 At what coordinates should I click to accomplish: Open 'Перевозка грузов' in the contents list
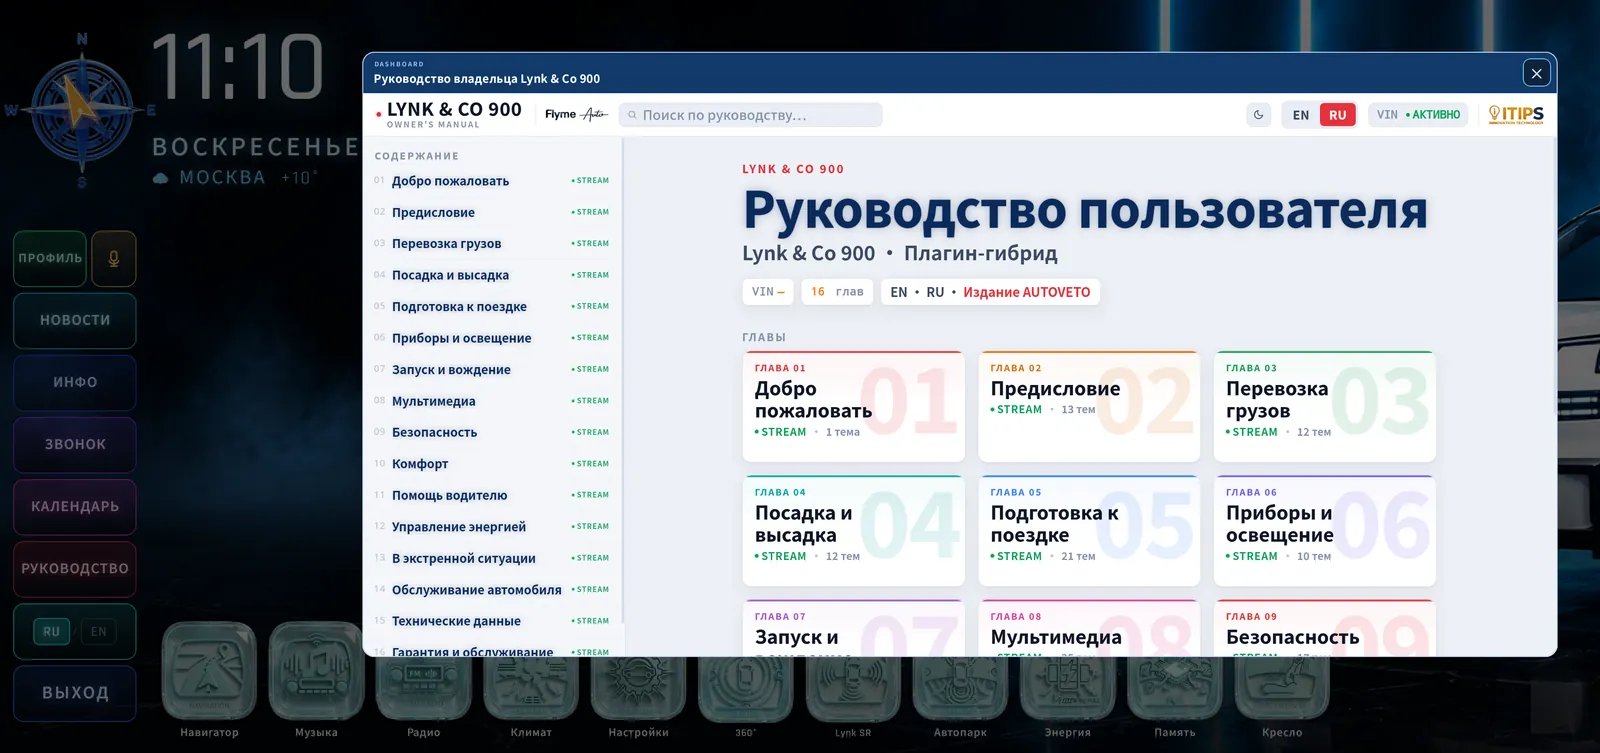(492, 244)
